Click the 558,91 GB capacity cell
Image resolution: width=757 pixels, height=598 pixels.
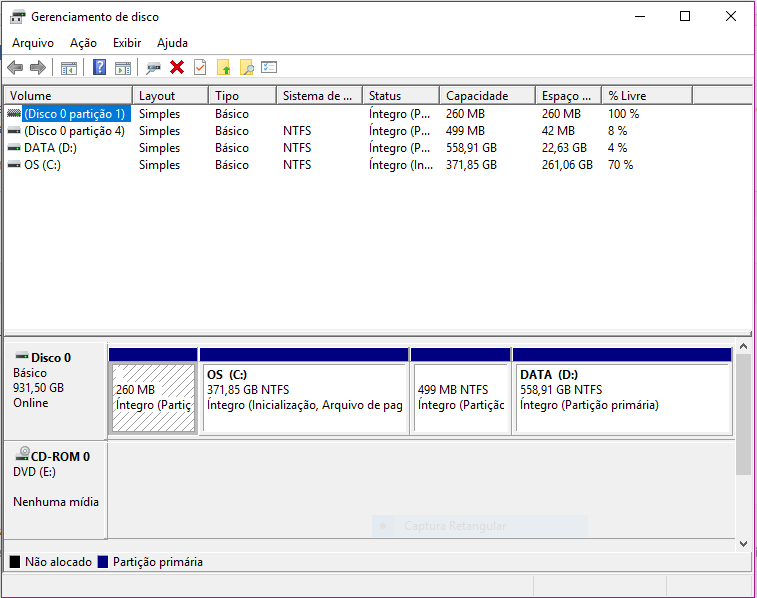tap(471, 148)
